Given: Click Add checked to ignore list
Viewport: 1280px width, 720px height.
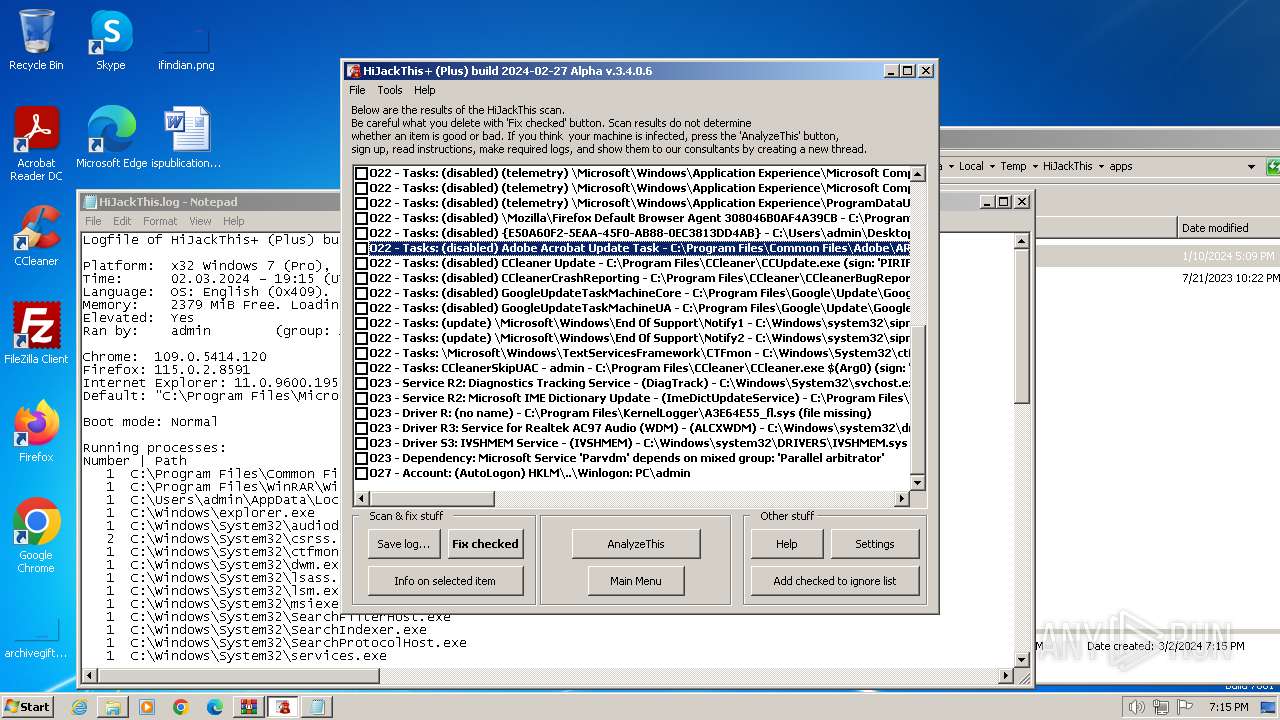Looking at the screenshot, I should tap(835, 581).
